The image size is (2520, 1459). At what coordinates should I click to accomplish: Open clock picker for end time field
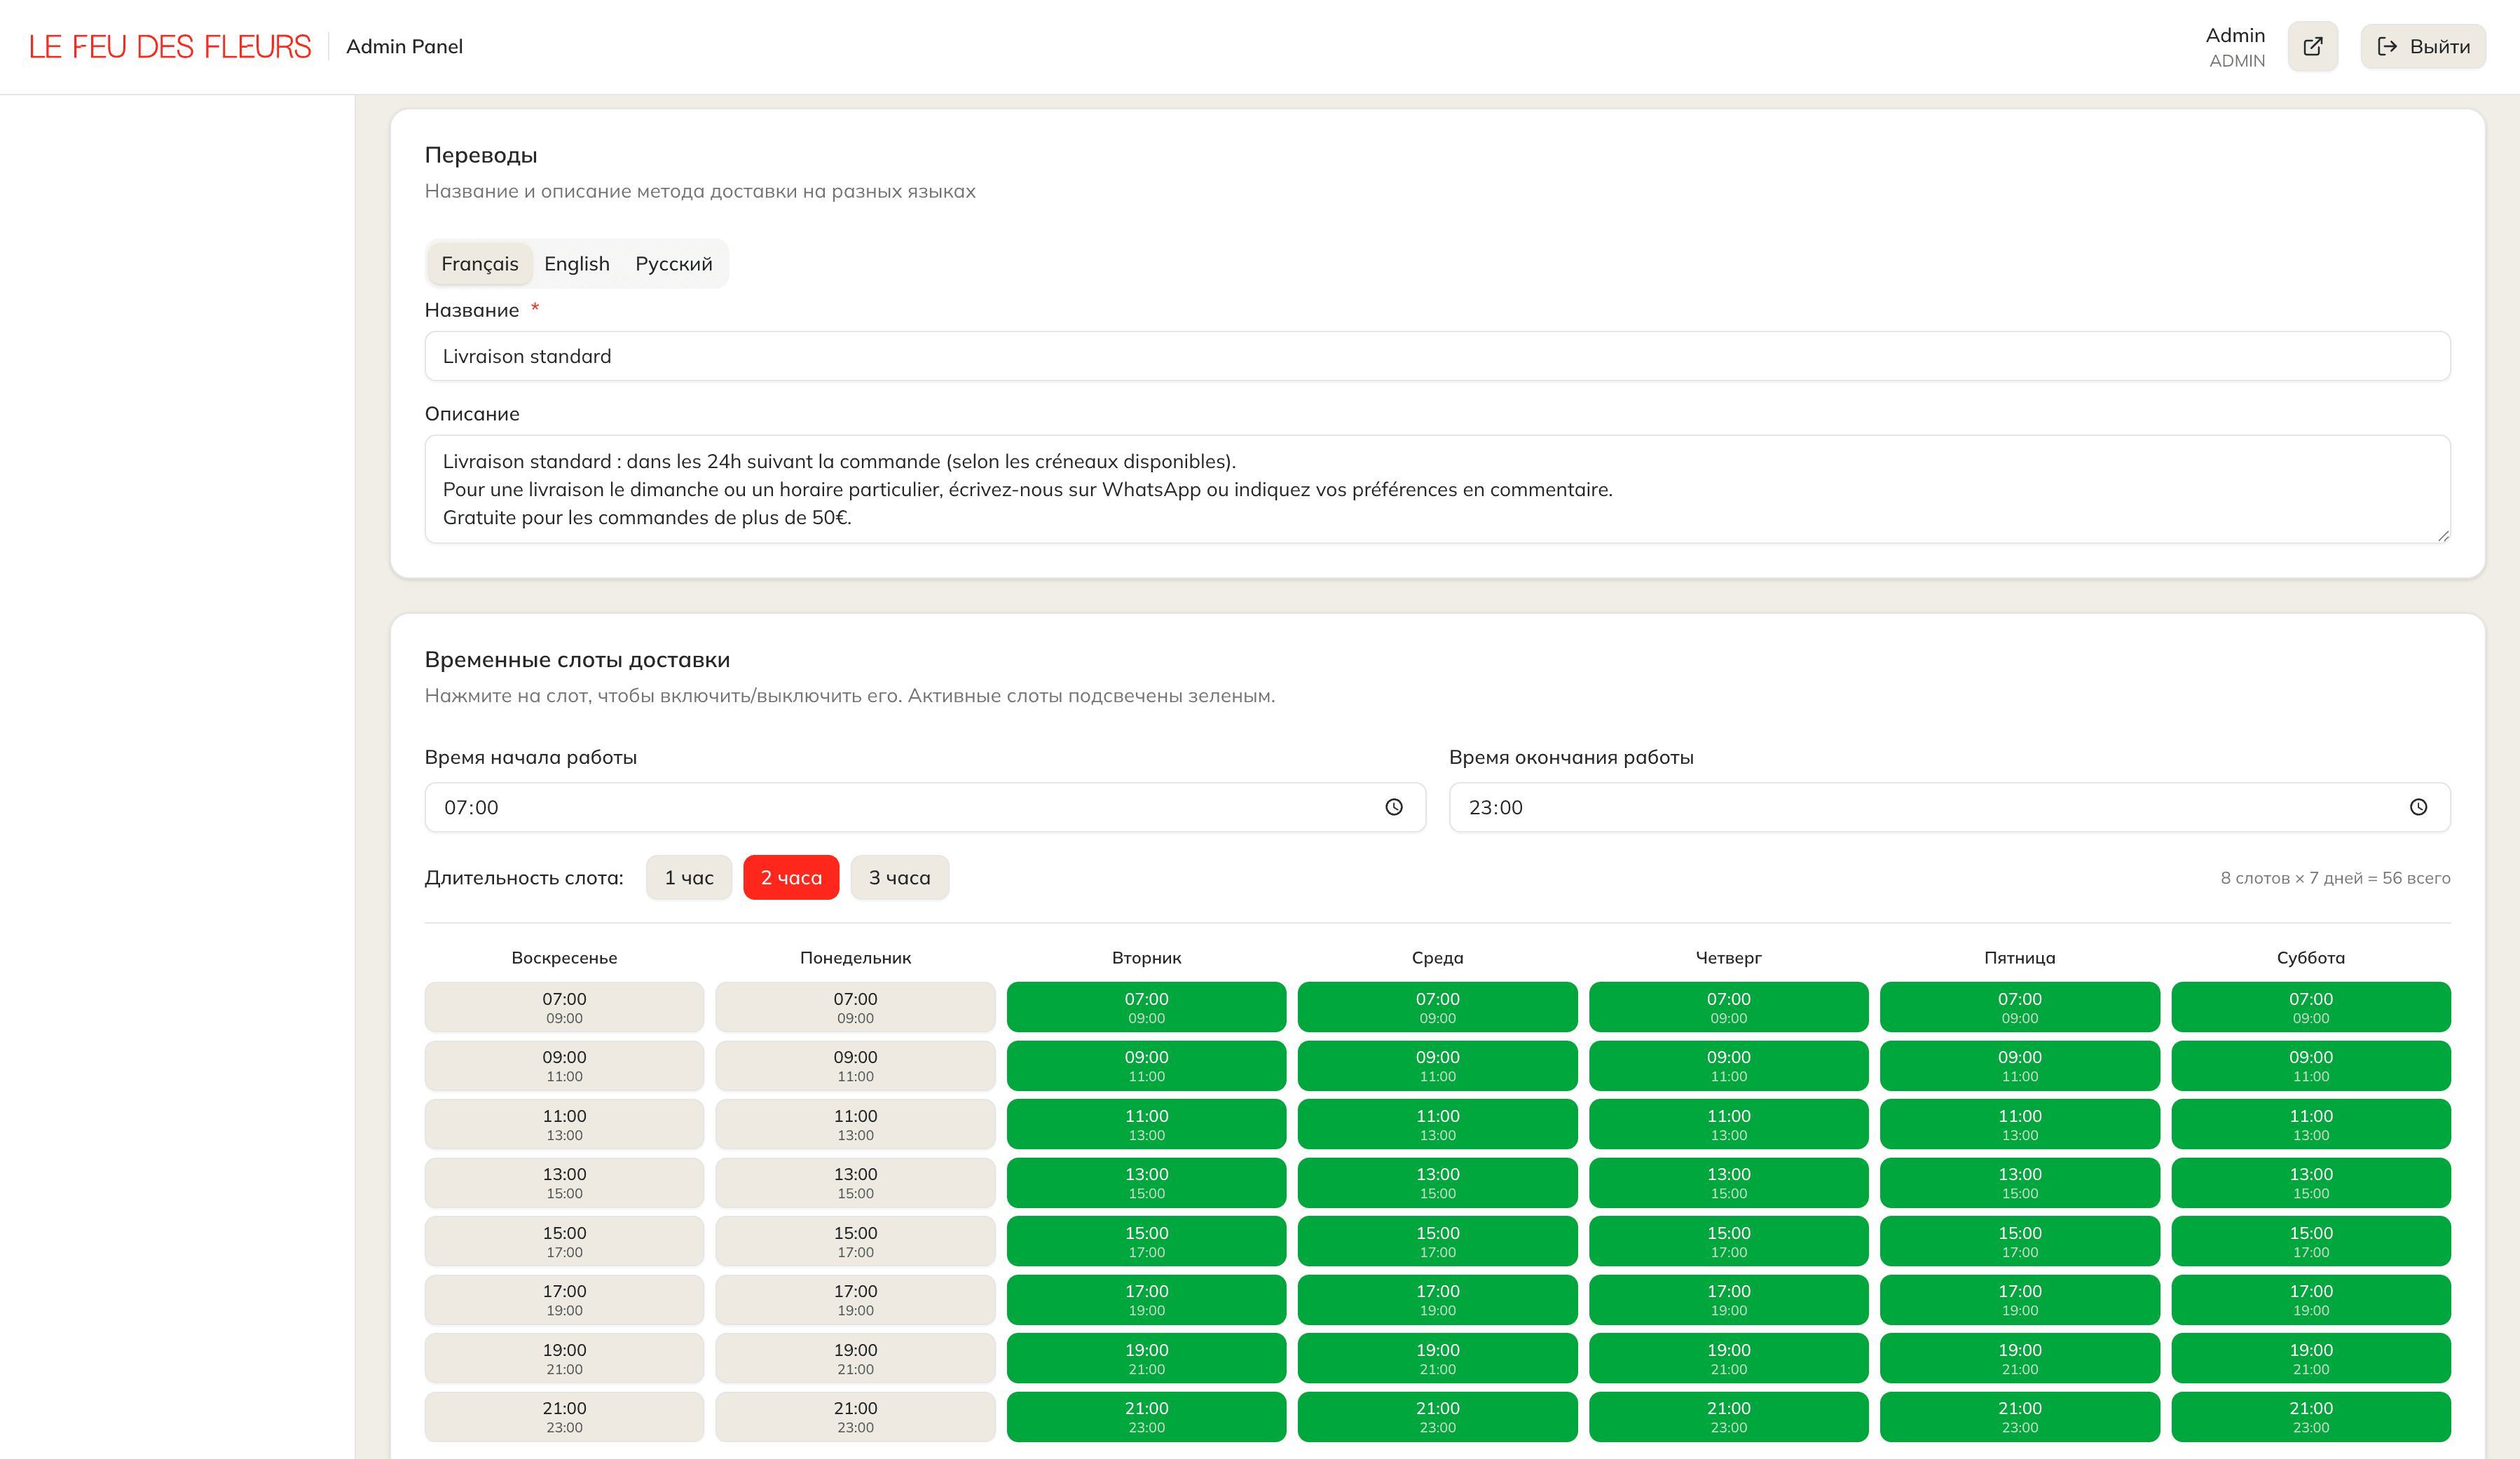2417,807
